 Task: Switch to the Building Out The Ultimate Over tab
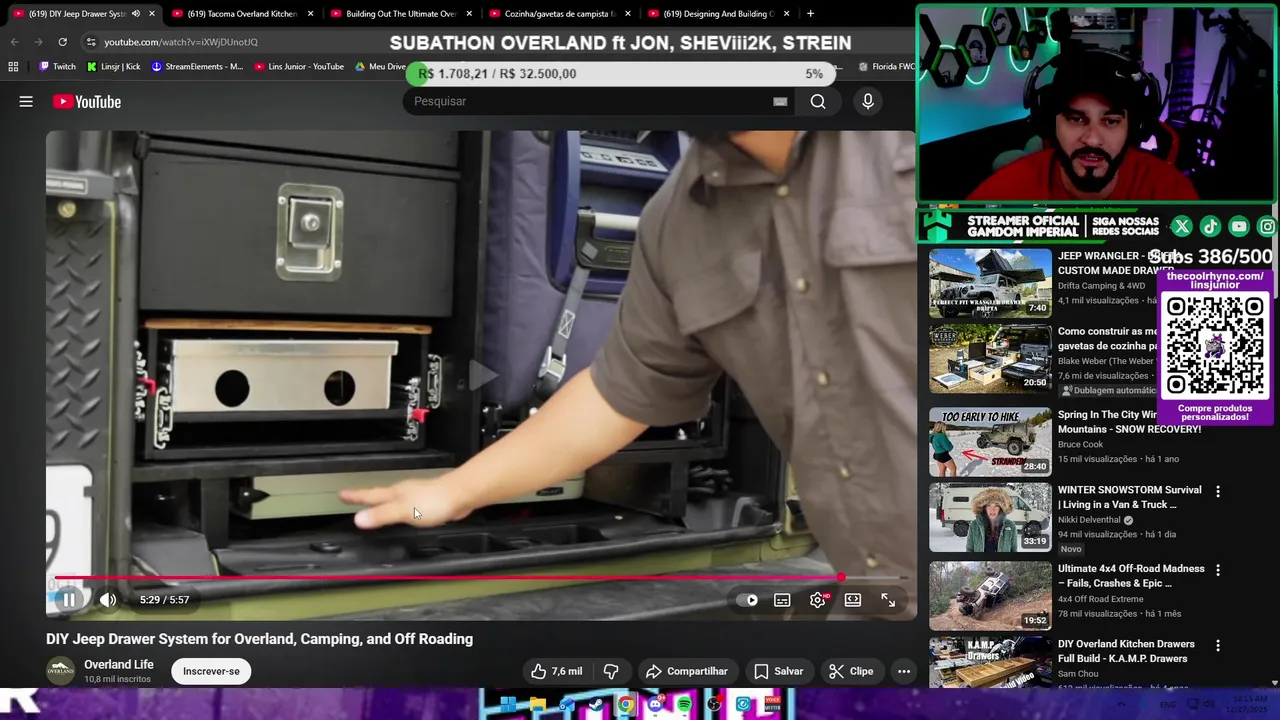point(400,14)
